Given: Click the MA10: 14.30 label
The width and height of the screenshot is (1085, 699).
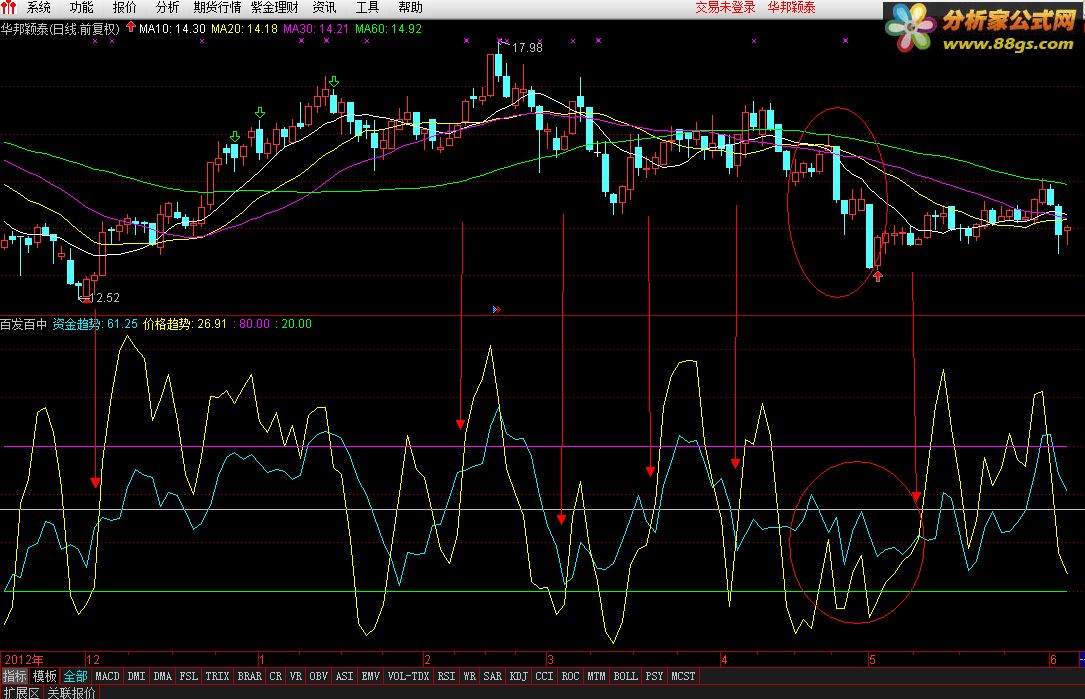Looking at the screenshot, I should (x=172, y=28).
